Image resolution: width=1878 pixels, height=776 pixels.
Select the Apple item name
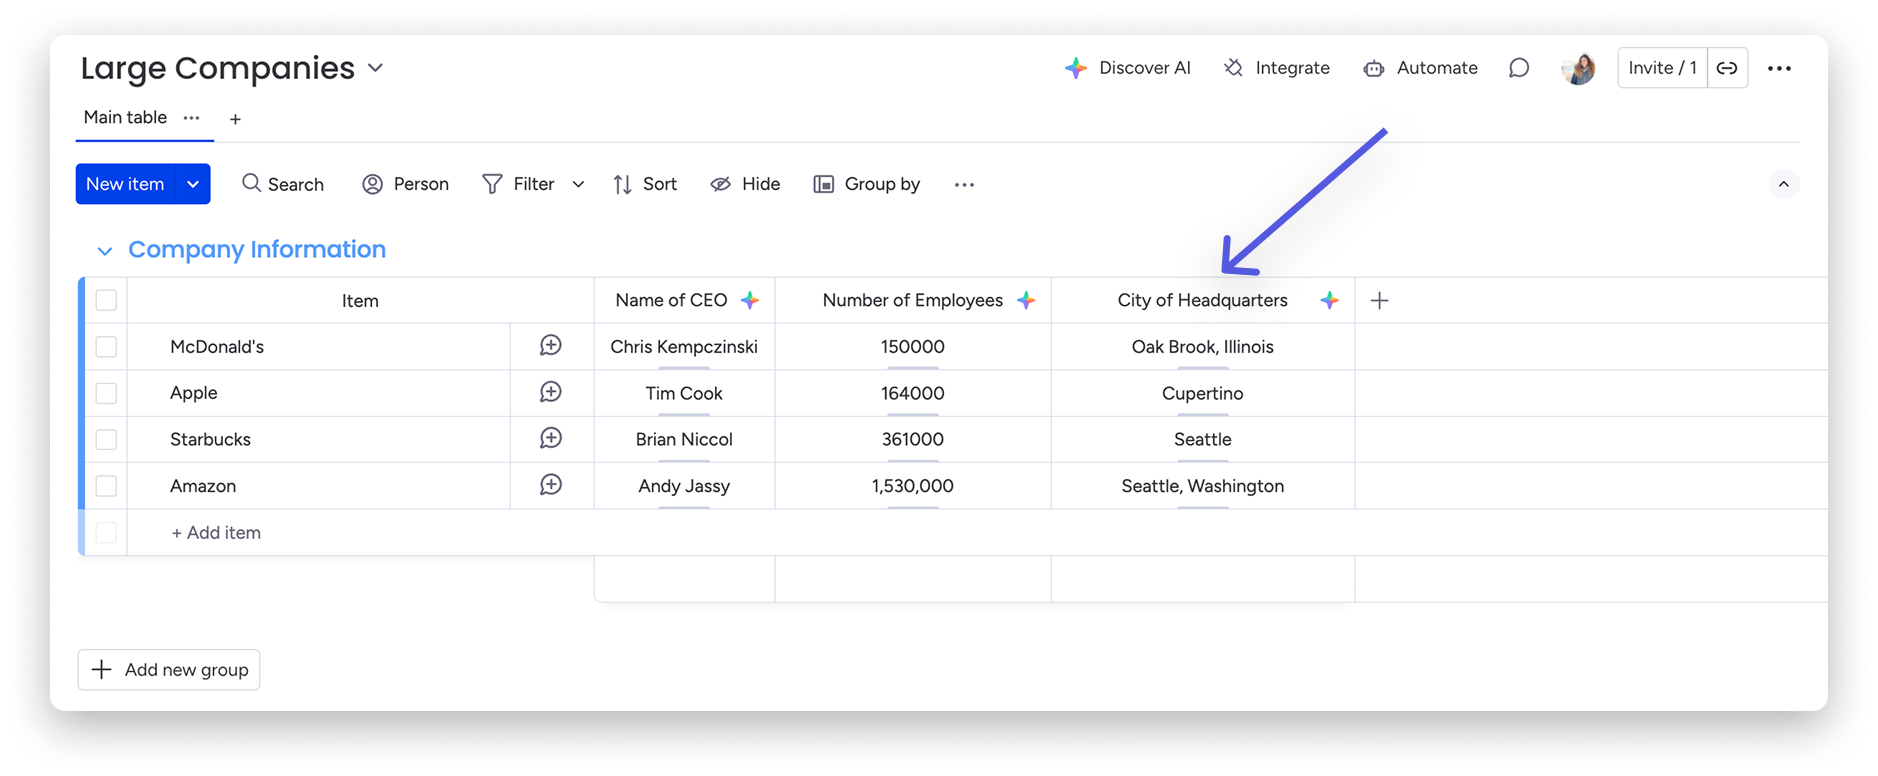coord(194,393)
